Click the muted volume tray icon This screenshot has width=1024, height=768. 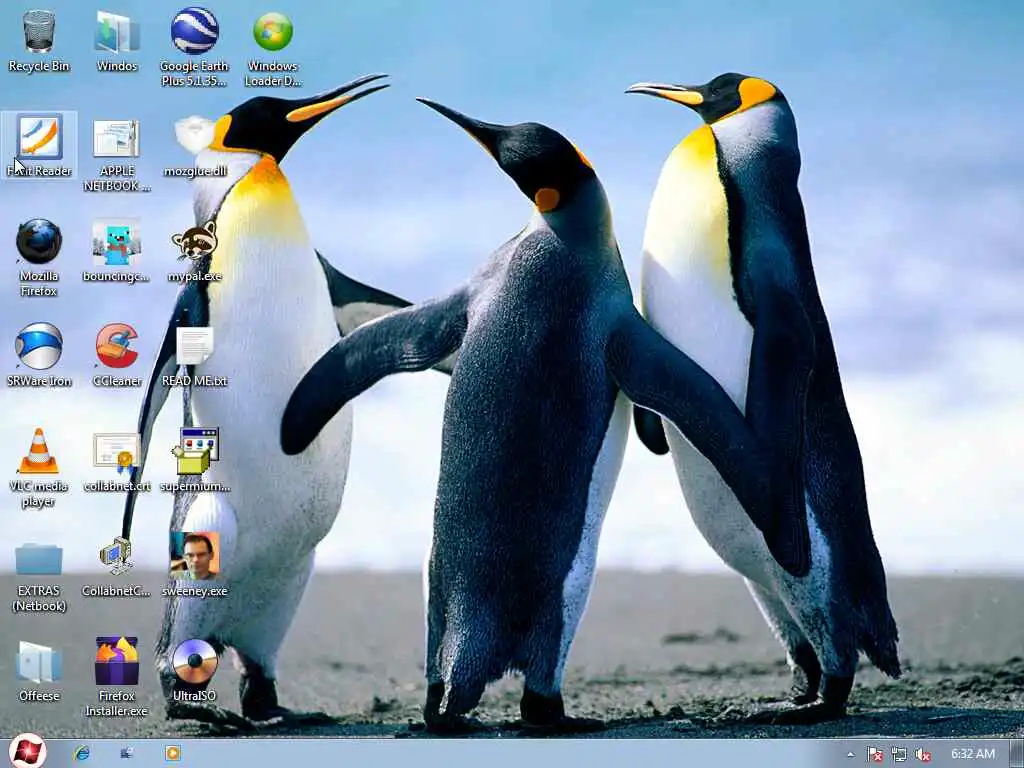[923, 754]
